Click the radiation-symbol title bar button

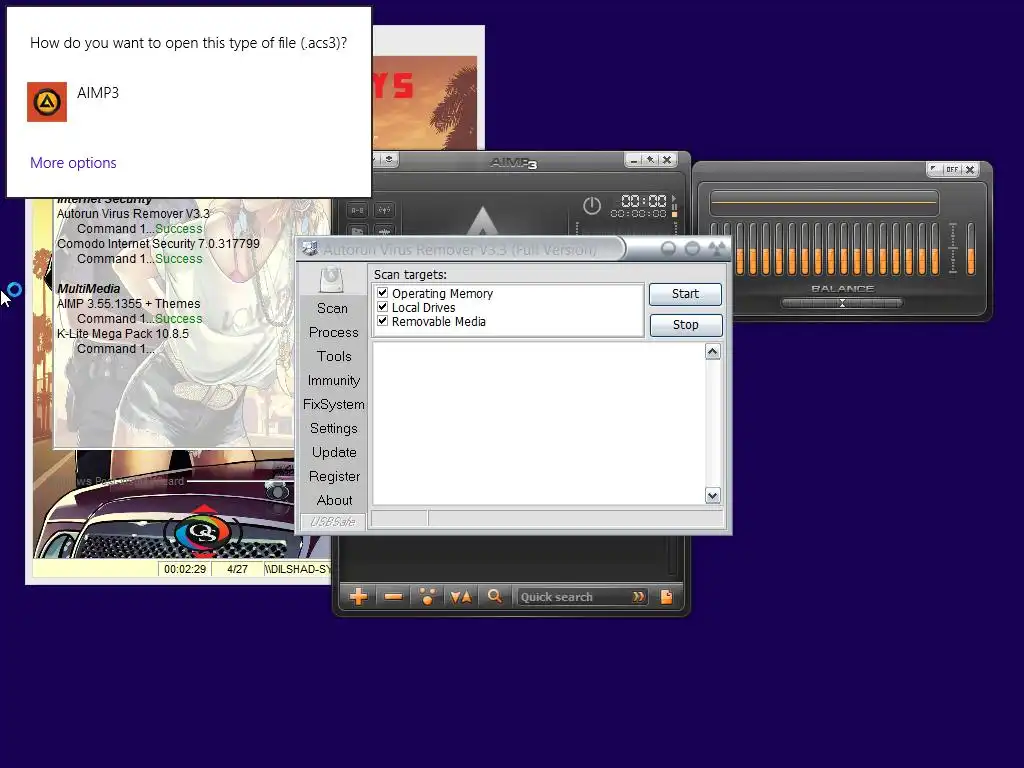click(717, 249)
